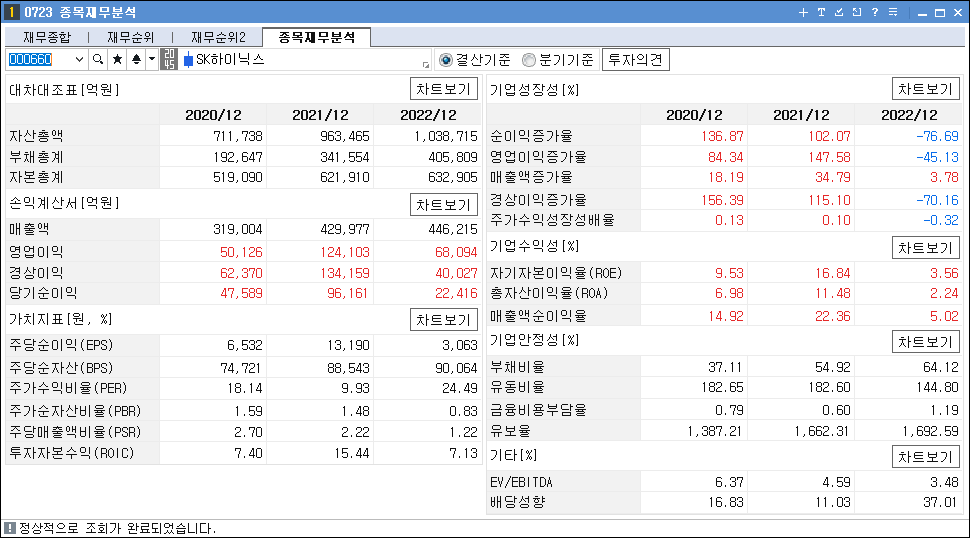Click the checkmark tray icon in title bar
The image size is (970, 538).
coord(839,12)
